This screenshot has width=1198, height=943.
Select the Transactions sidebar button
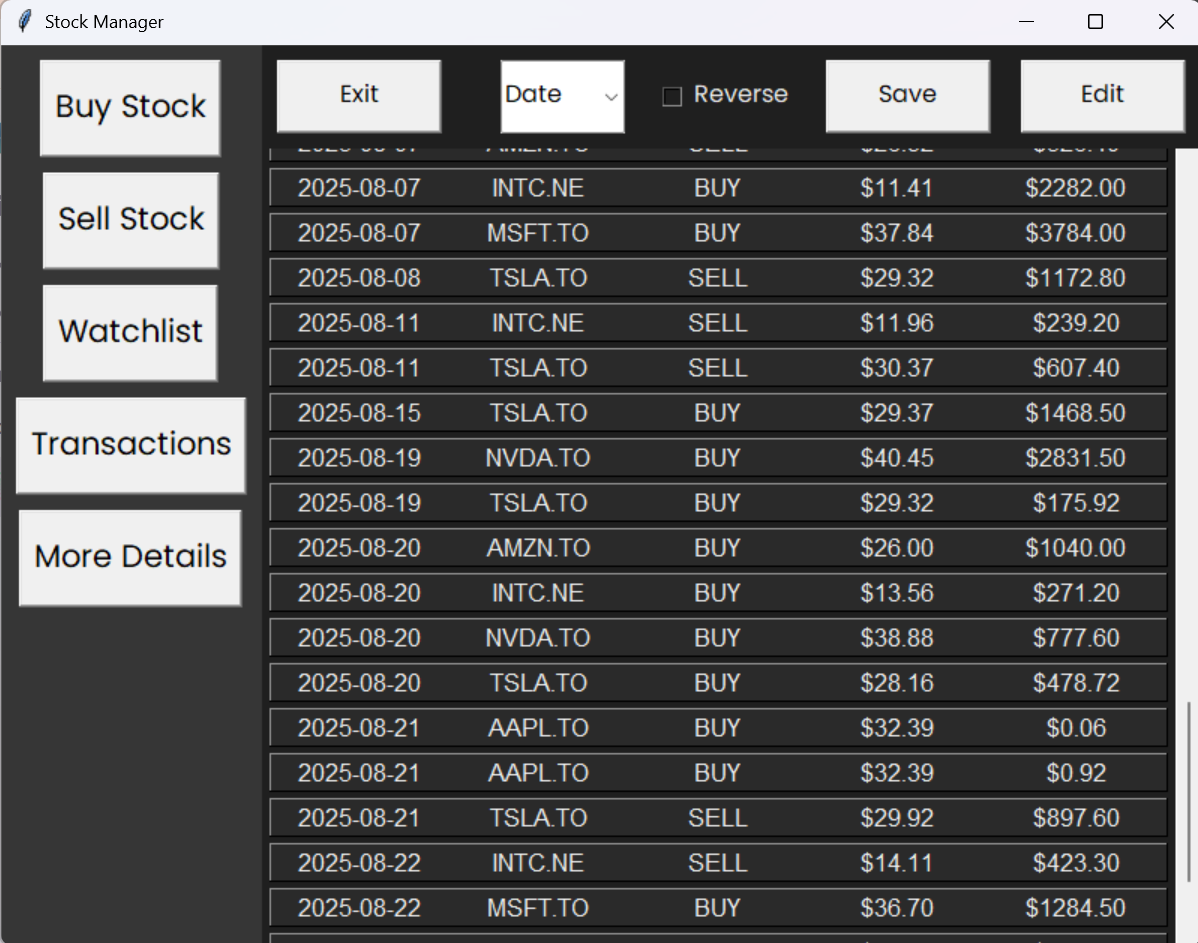pos(131,445)
